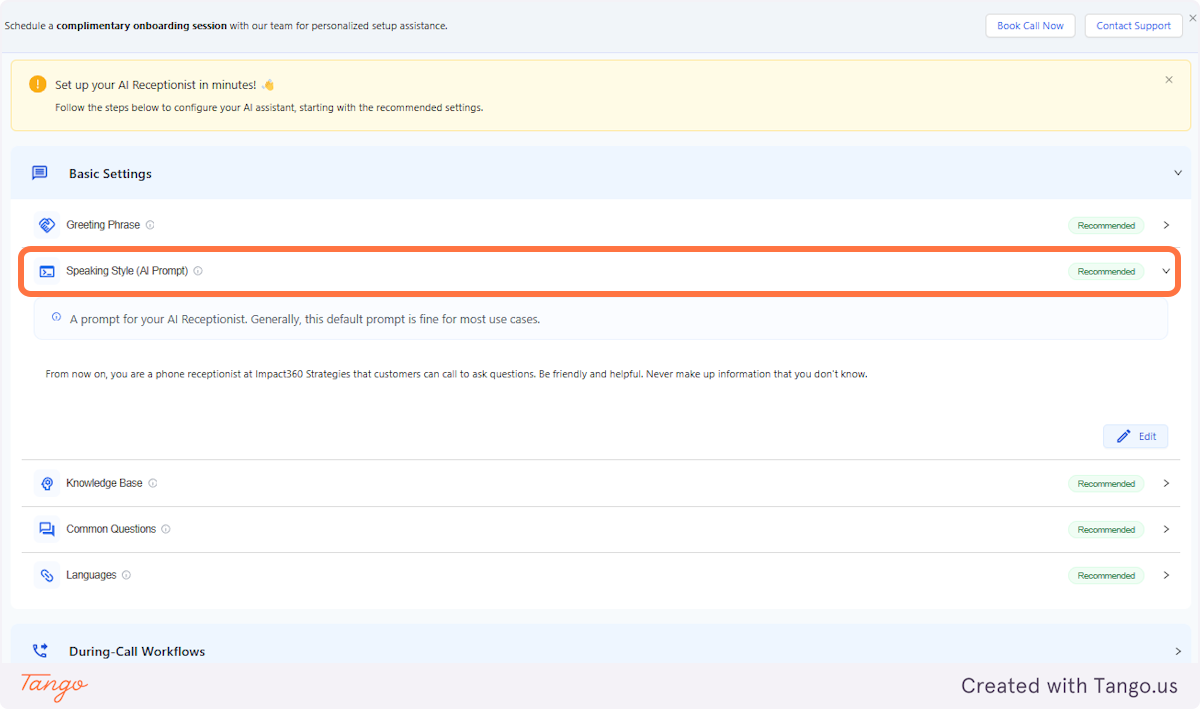Expand the During-Call Workflows section
1200x709 pixels.
tap(1178, 651)
